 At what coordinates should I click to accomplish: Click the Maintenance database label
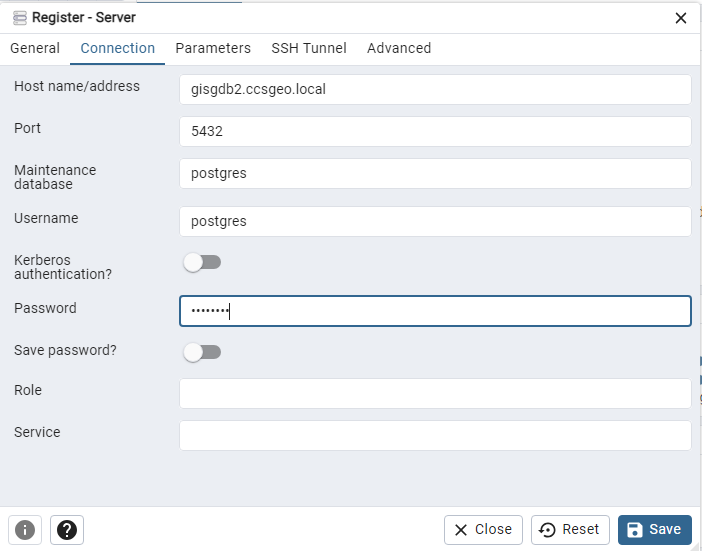point(55,177)
